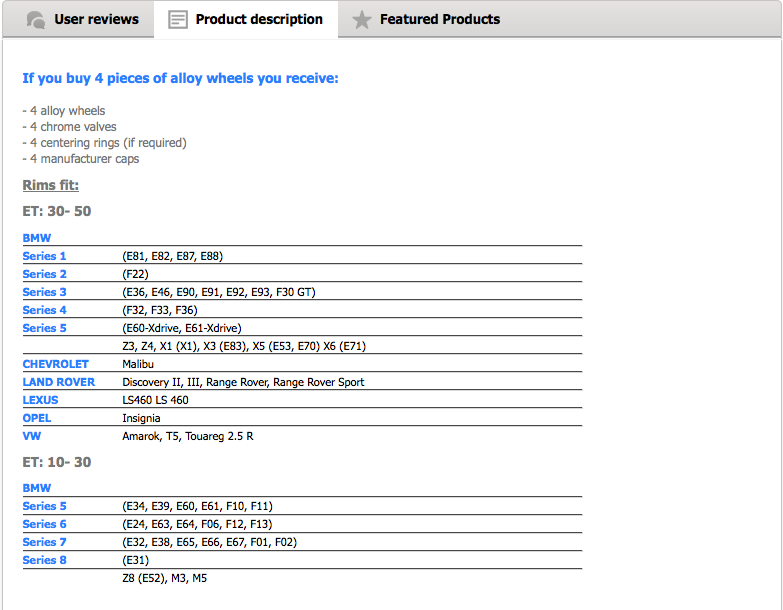Select Series 5 link with E60-Xdrive
Viewport: 783px width, 610px height.
(44, 328)
